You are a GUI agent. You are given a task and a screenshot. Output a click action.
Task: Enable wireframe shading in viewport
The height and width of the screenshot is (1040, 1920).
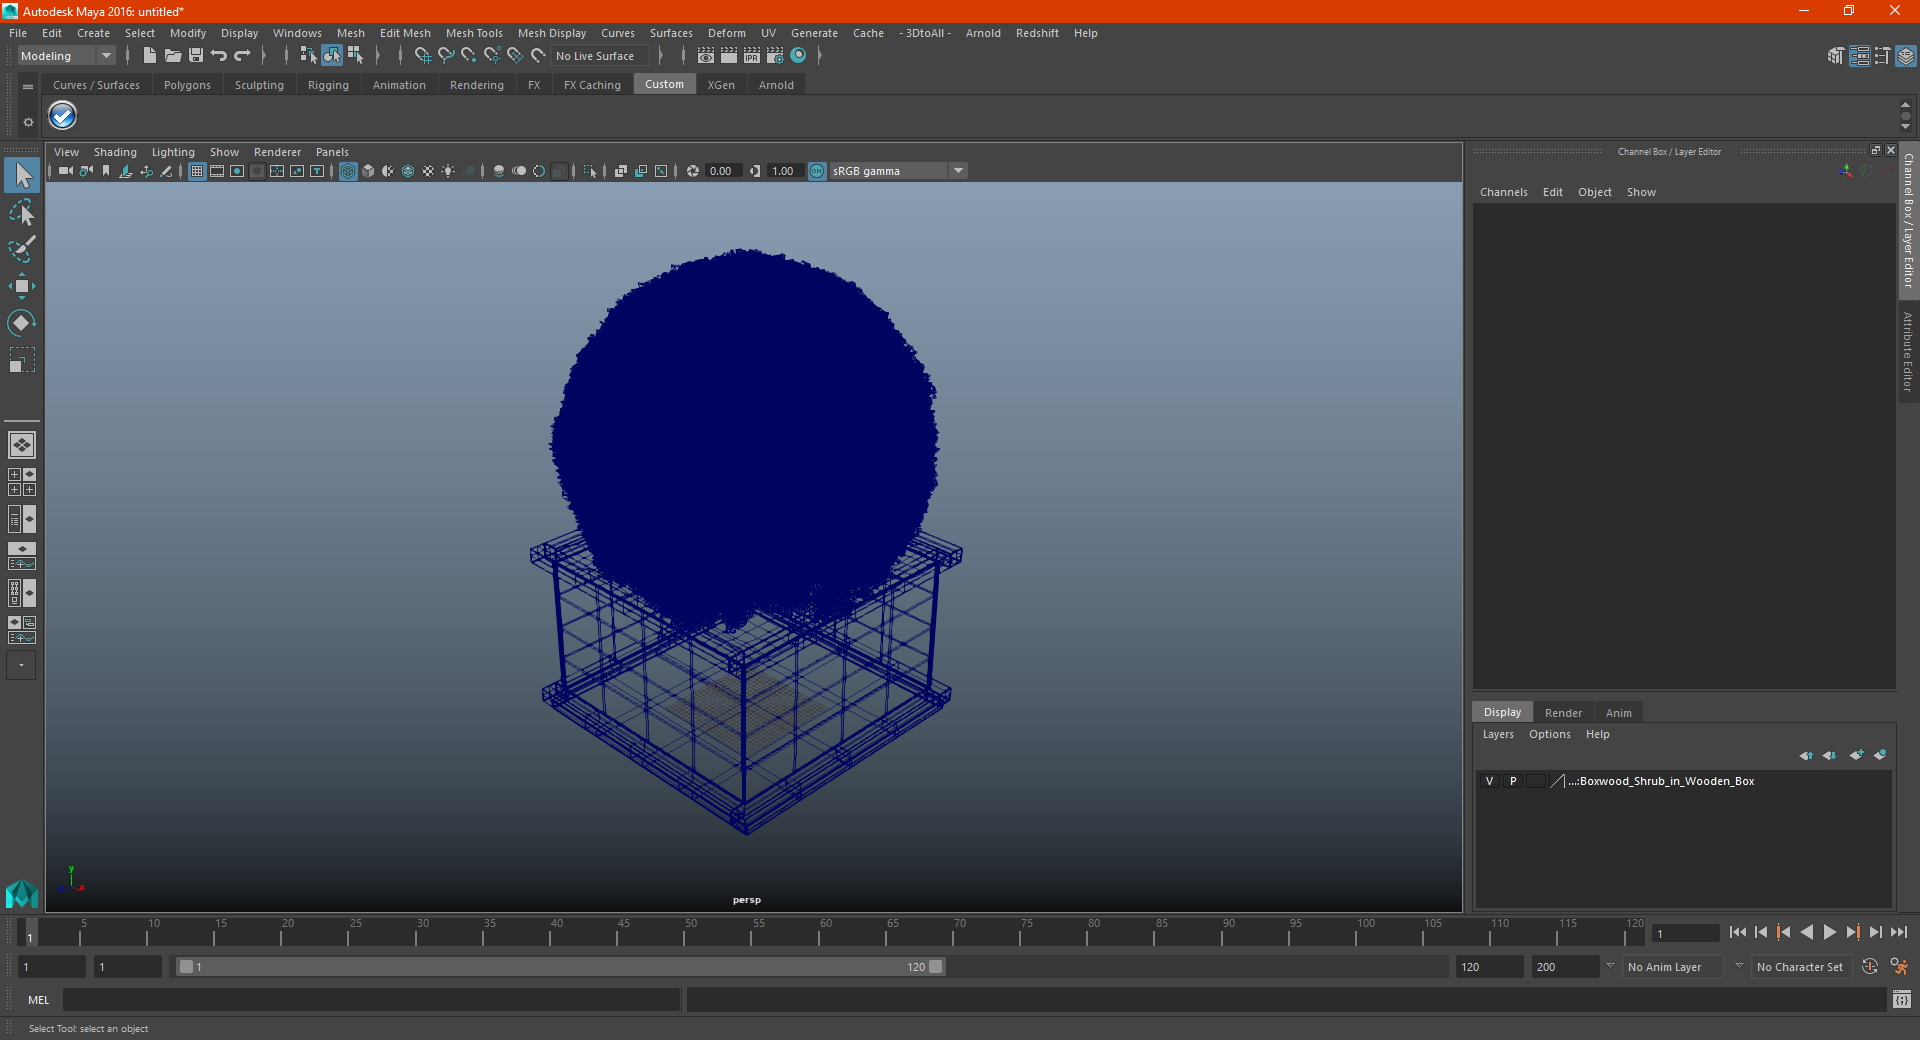[x=348, y=171]
